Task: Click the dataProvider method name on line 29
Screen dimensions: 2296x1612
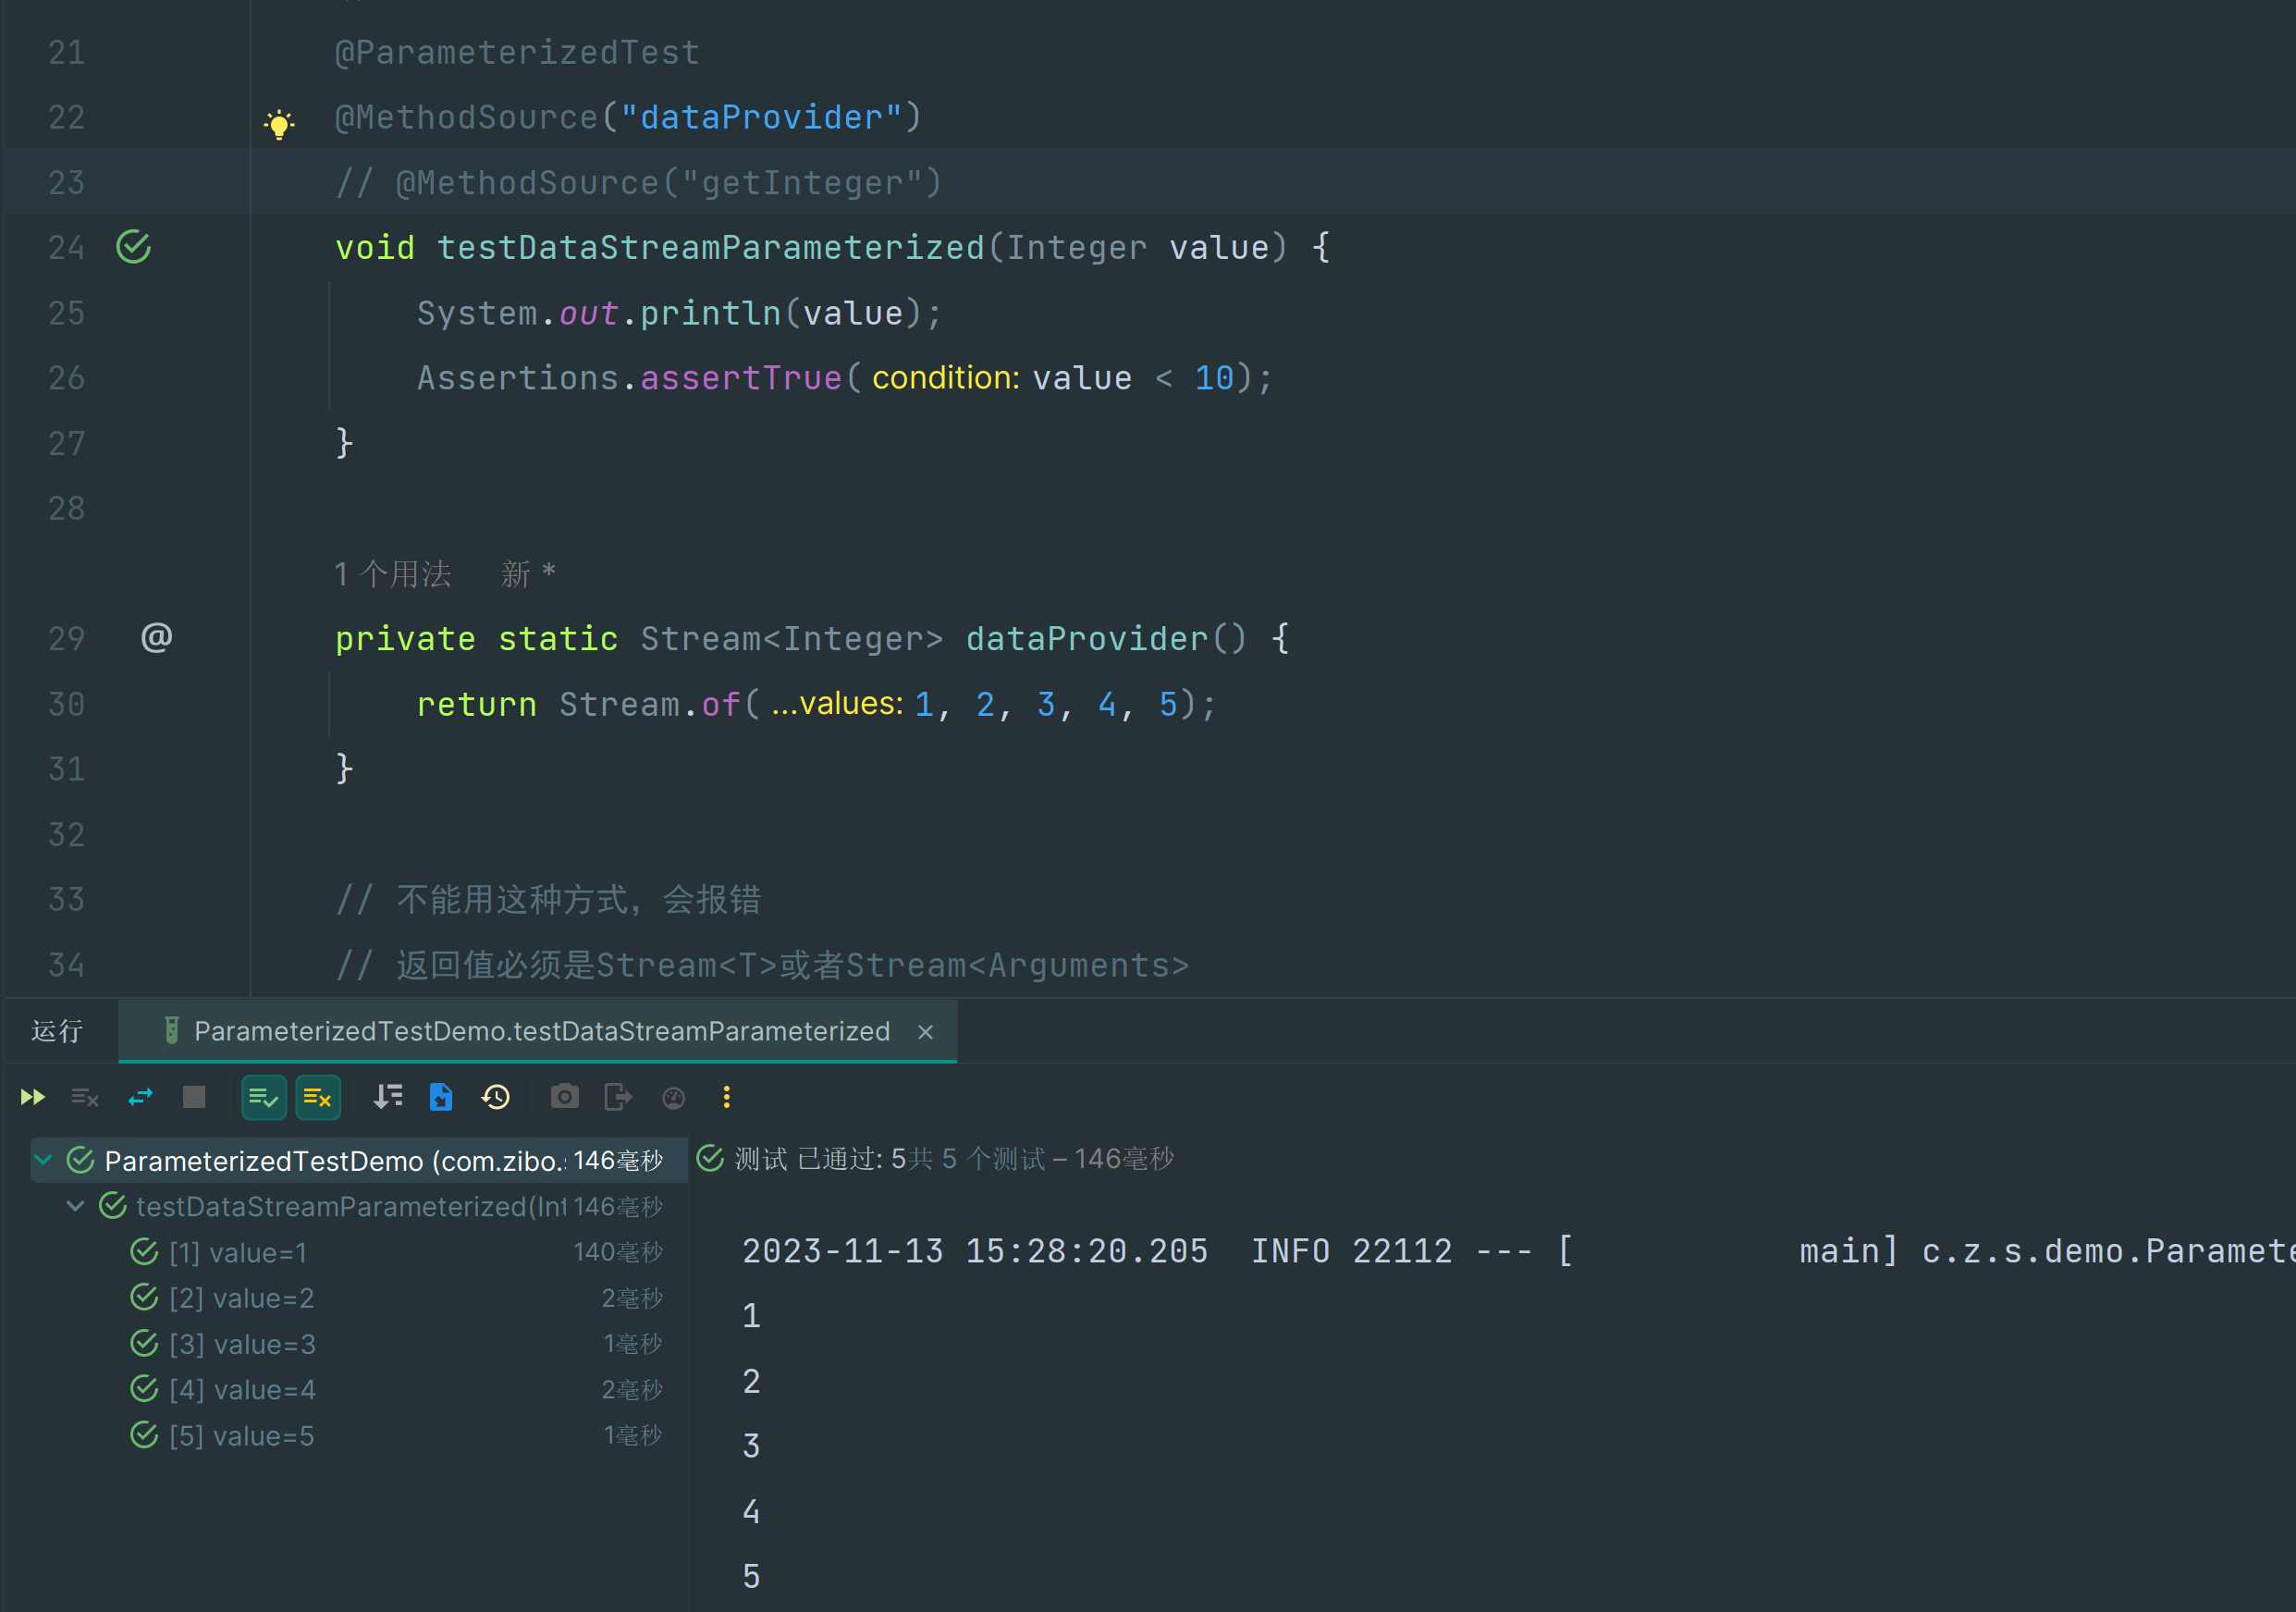Action: (x=1087, y=638)
